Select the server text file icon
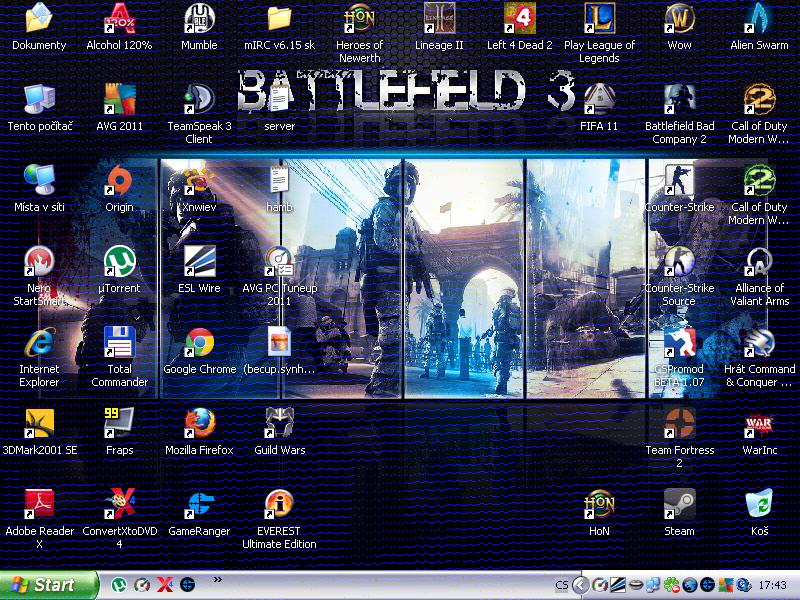The image size is (800, 600). click(x=279, y=99)
